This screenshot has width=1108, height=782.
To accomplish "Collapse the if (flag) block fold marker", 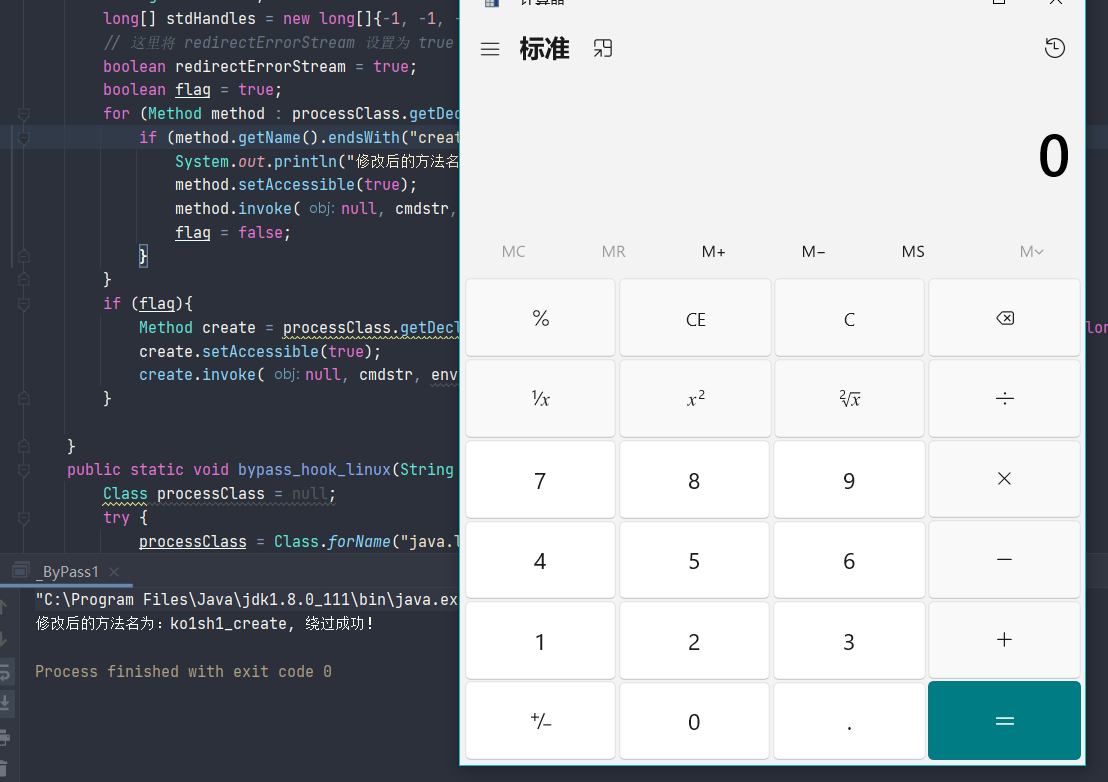I will pyautogui.click(x=24, y=303).
